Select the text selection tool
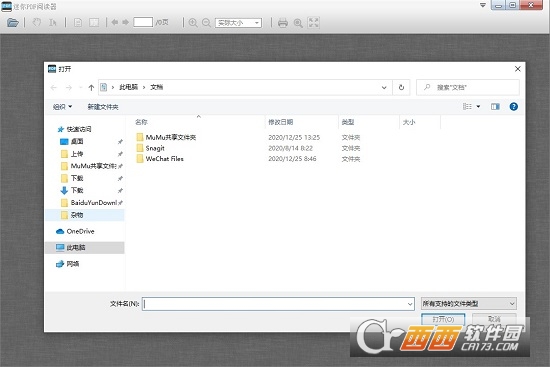The image size is (550, 367). pos(53,23)
